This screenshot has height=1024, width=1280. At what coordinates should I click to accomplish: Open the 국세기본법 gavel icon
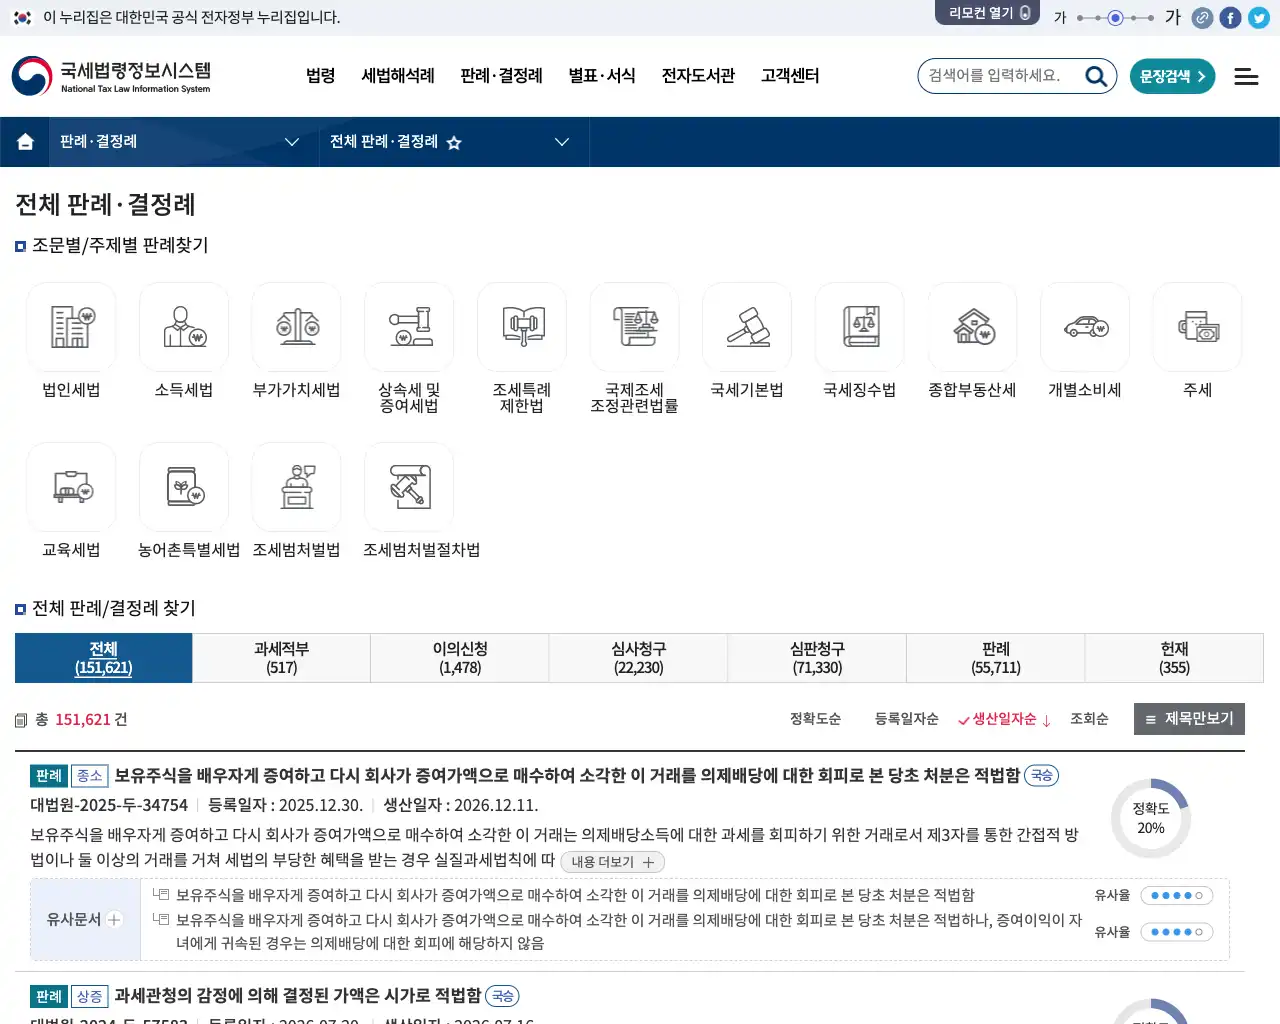747,327
